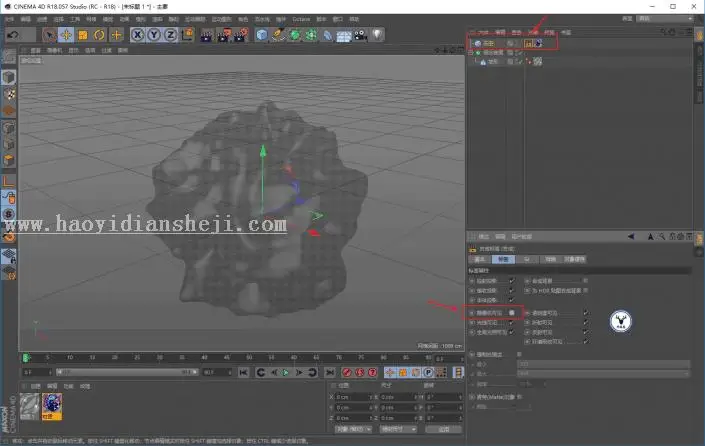The image size is (705, 446).
Task: Click the timeline preview range slider
Action: 128,372
